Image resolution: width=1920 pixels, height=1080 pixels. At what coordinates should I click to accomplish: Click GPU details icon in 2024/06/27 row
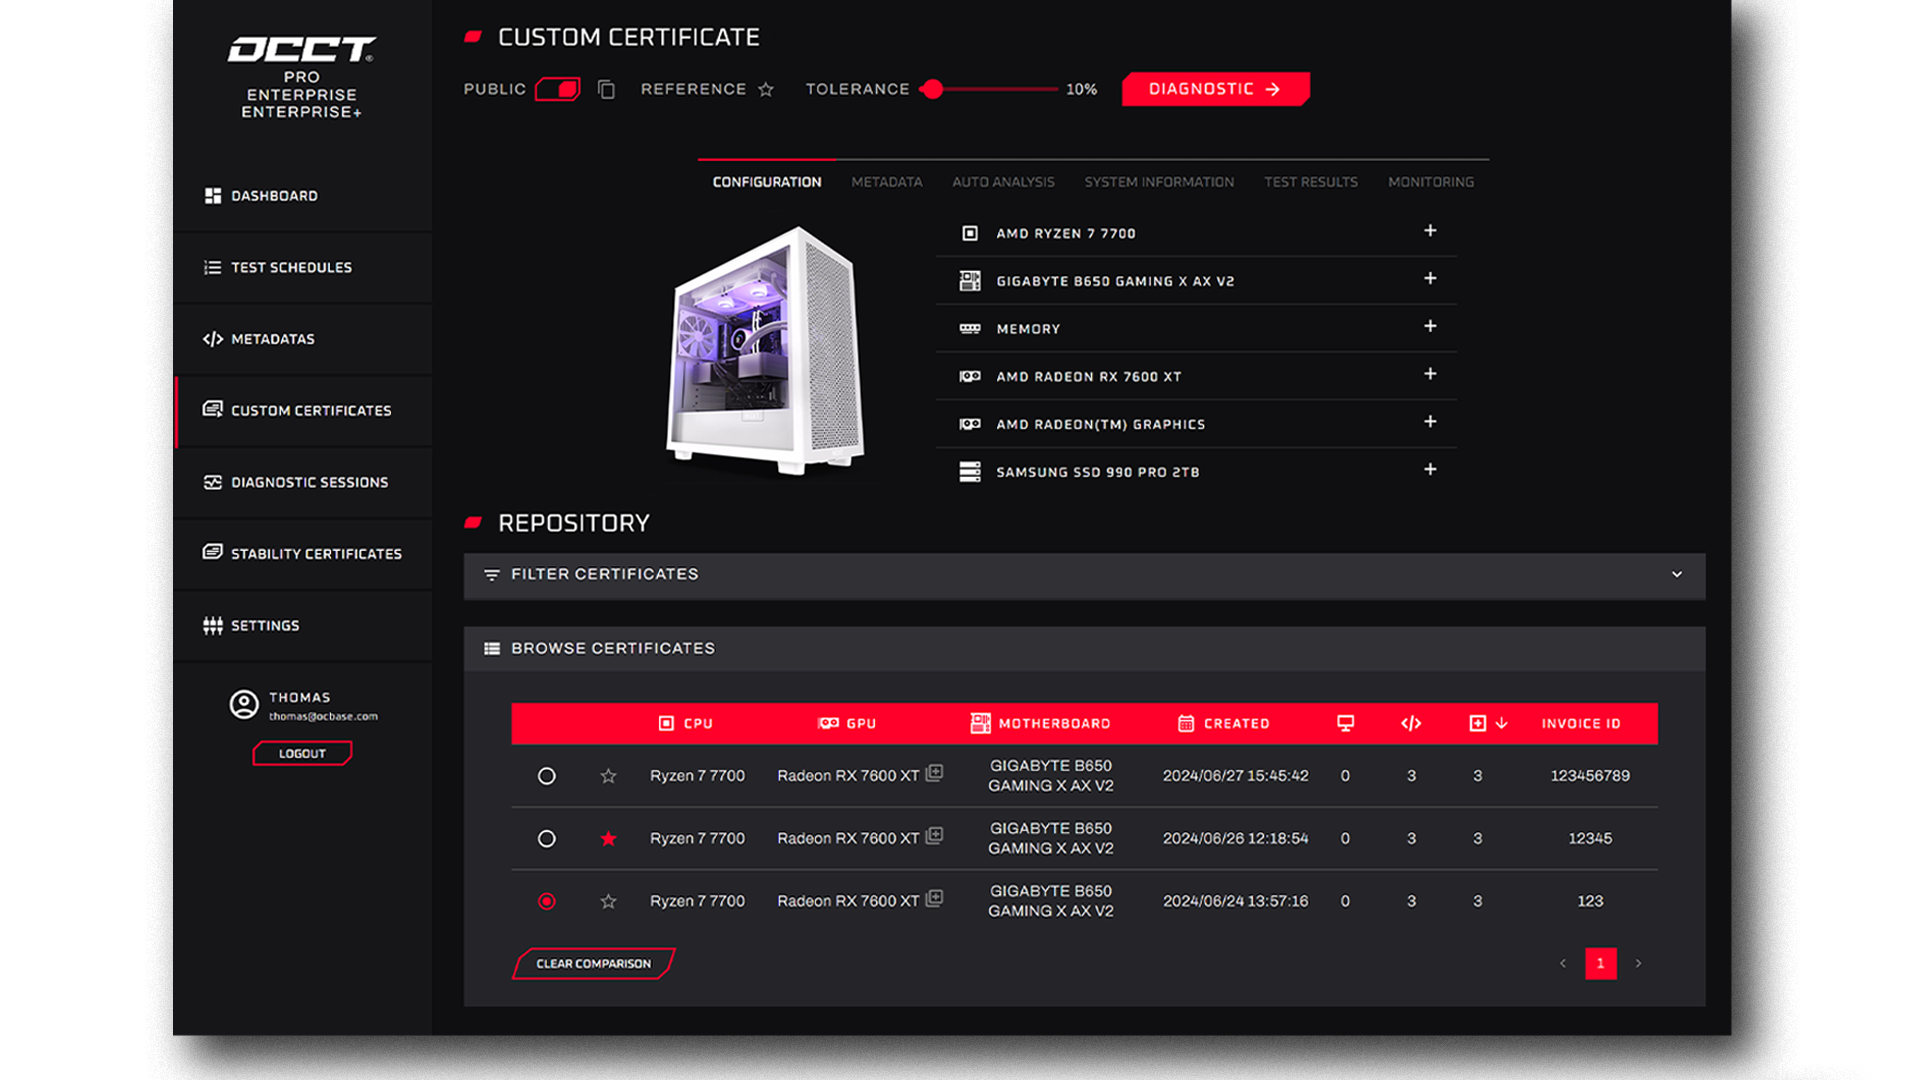click(x=934, y=773)
